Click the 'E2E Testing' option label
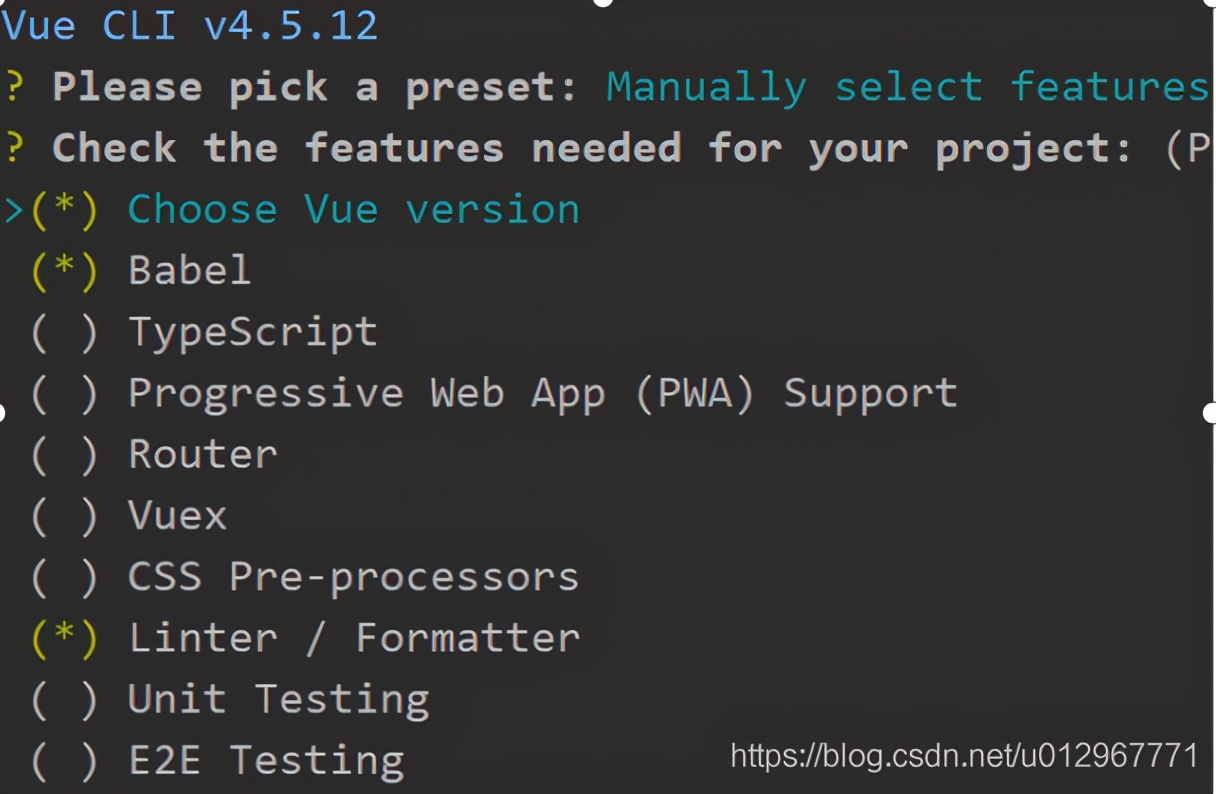The height and width of the screenshot is (794, 1216). (266, 761)
